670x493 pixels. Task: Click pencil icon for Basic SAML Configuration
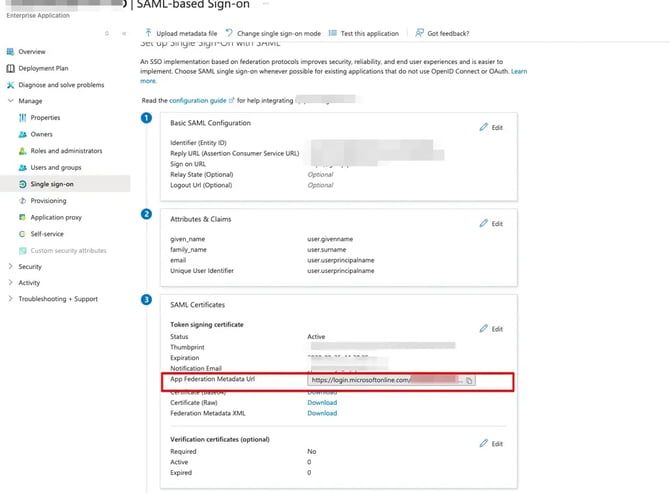tap(483, 127)
